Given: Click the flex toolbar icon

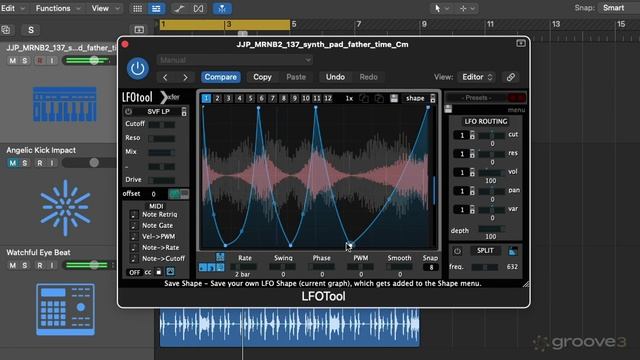Looking at the screenshot, I should click(198, 9).
